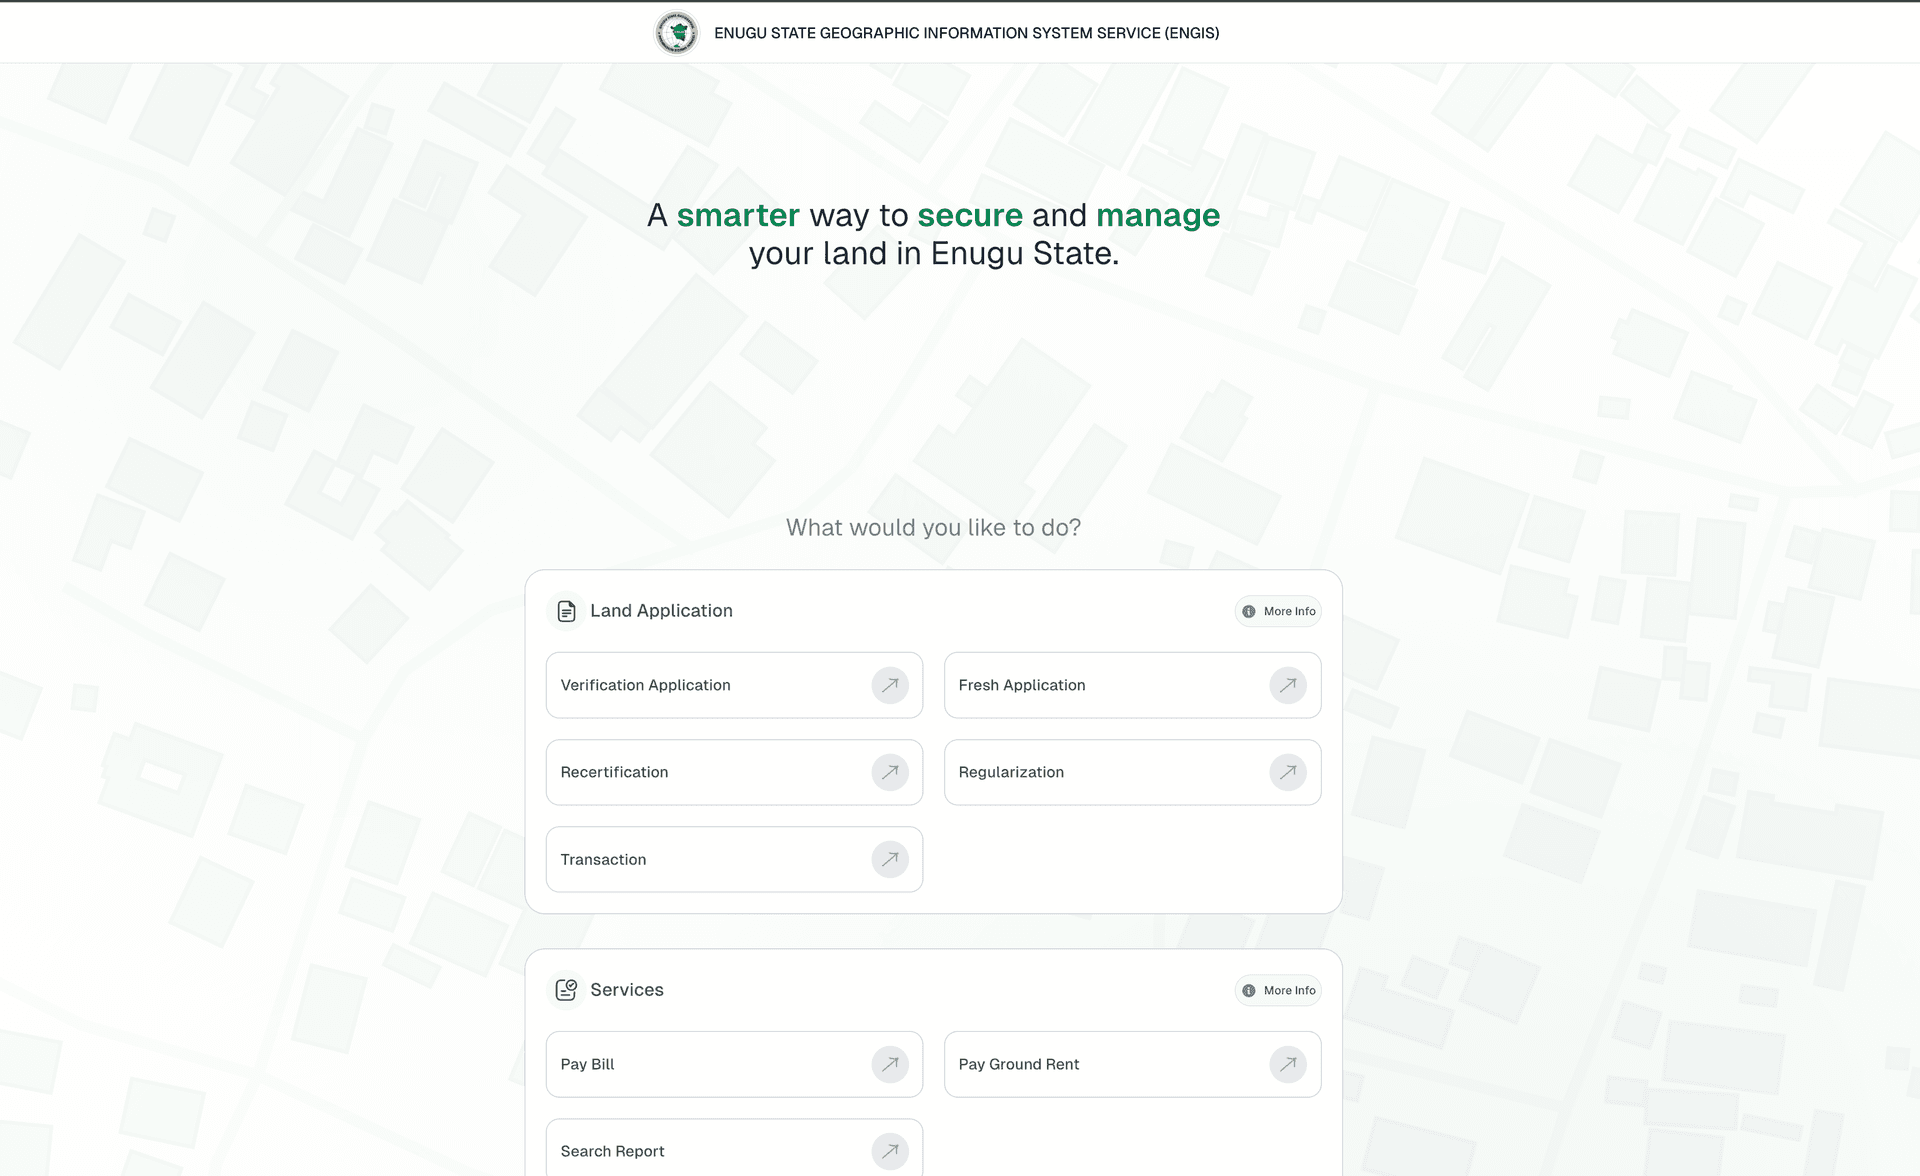Click arrow icon on Pay Bill
The image size is (1920, 1176).
click(889, 1064)
